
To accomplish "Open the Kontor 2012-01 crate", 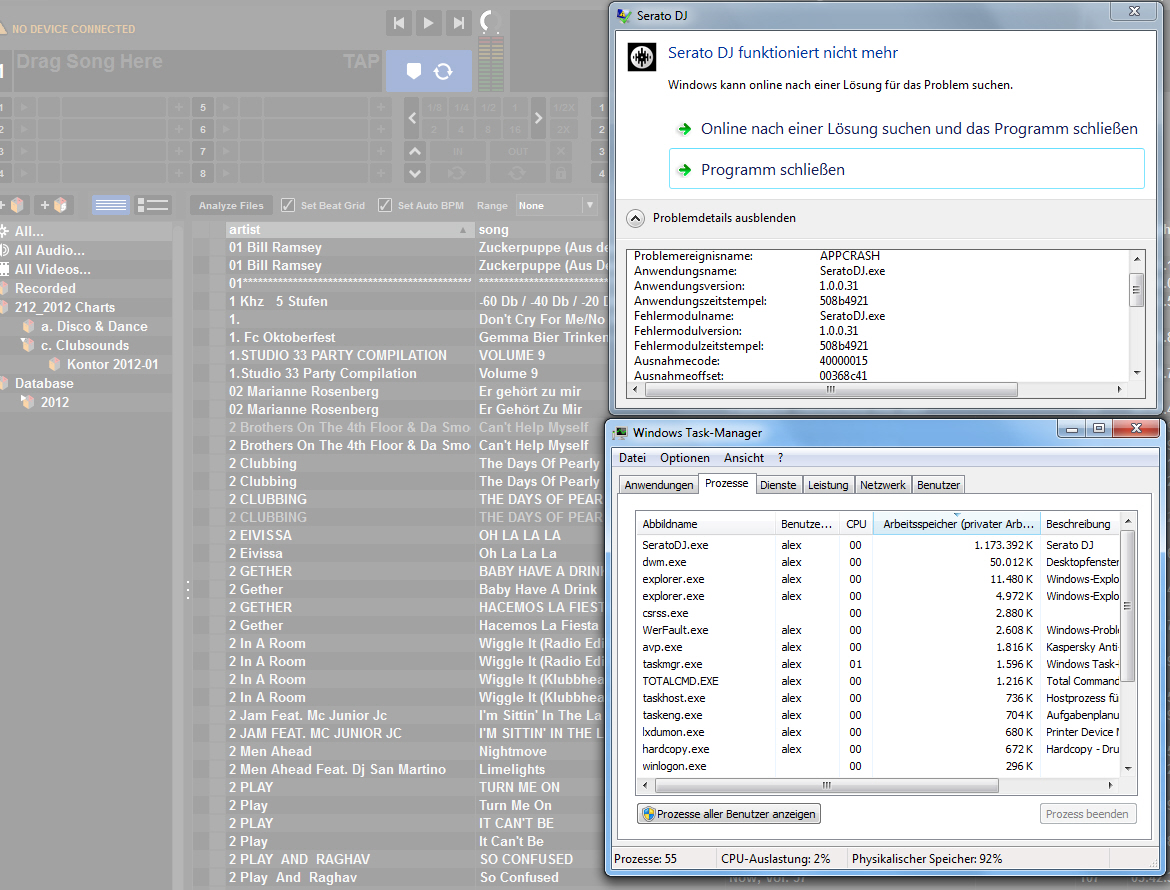I will coord(112,364).
